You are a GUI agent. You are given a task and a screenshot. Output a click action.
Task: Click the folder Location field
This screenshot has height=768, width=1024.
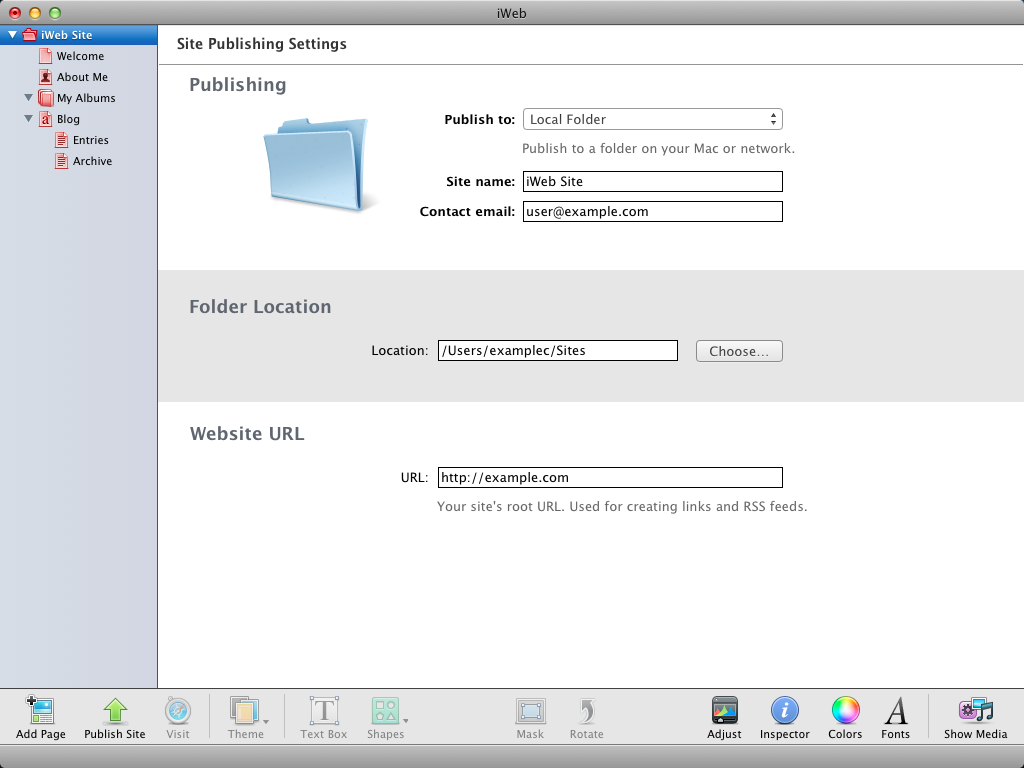558,351
